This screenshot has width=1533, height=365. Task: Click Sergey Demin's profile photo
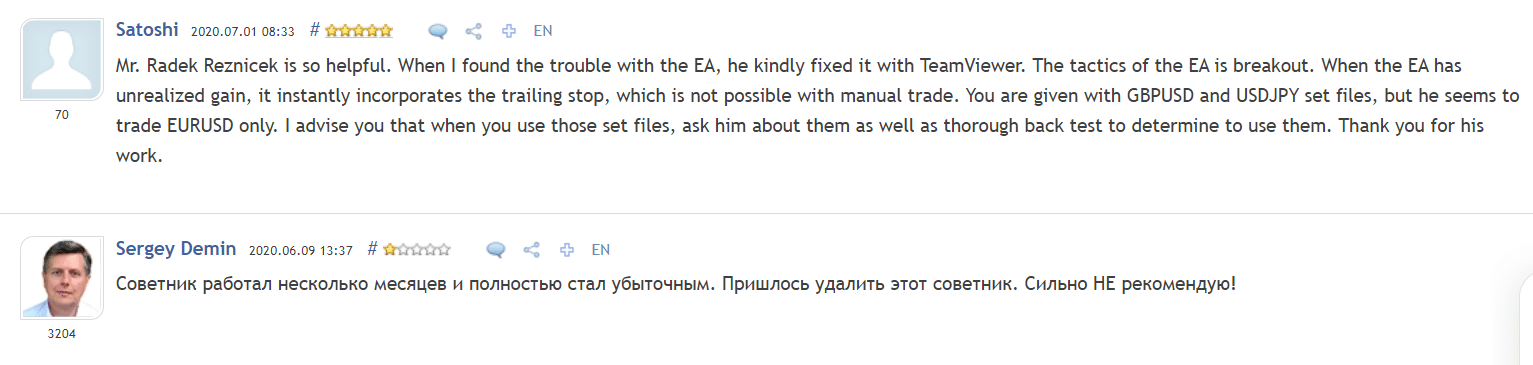pyautogui.click(x=62, y=278)
